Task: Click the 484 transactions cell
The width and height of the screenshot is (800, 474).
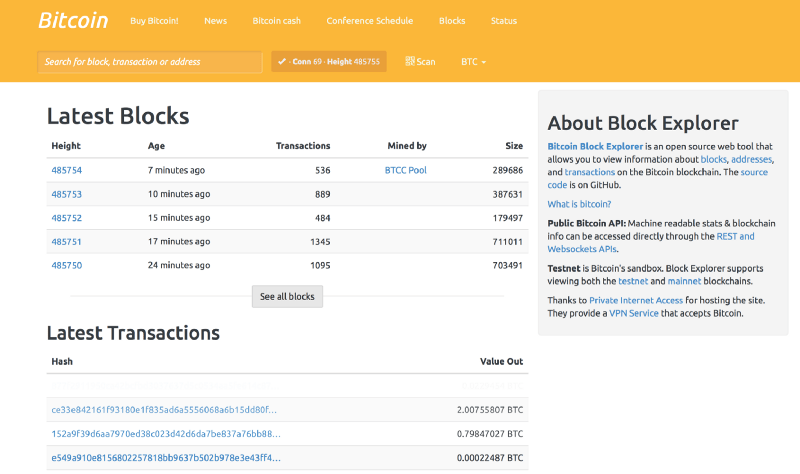Action: (x=322, y=218)
